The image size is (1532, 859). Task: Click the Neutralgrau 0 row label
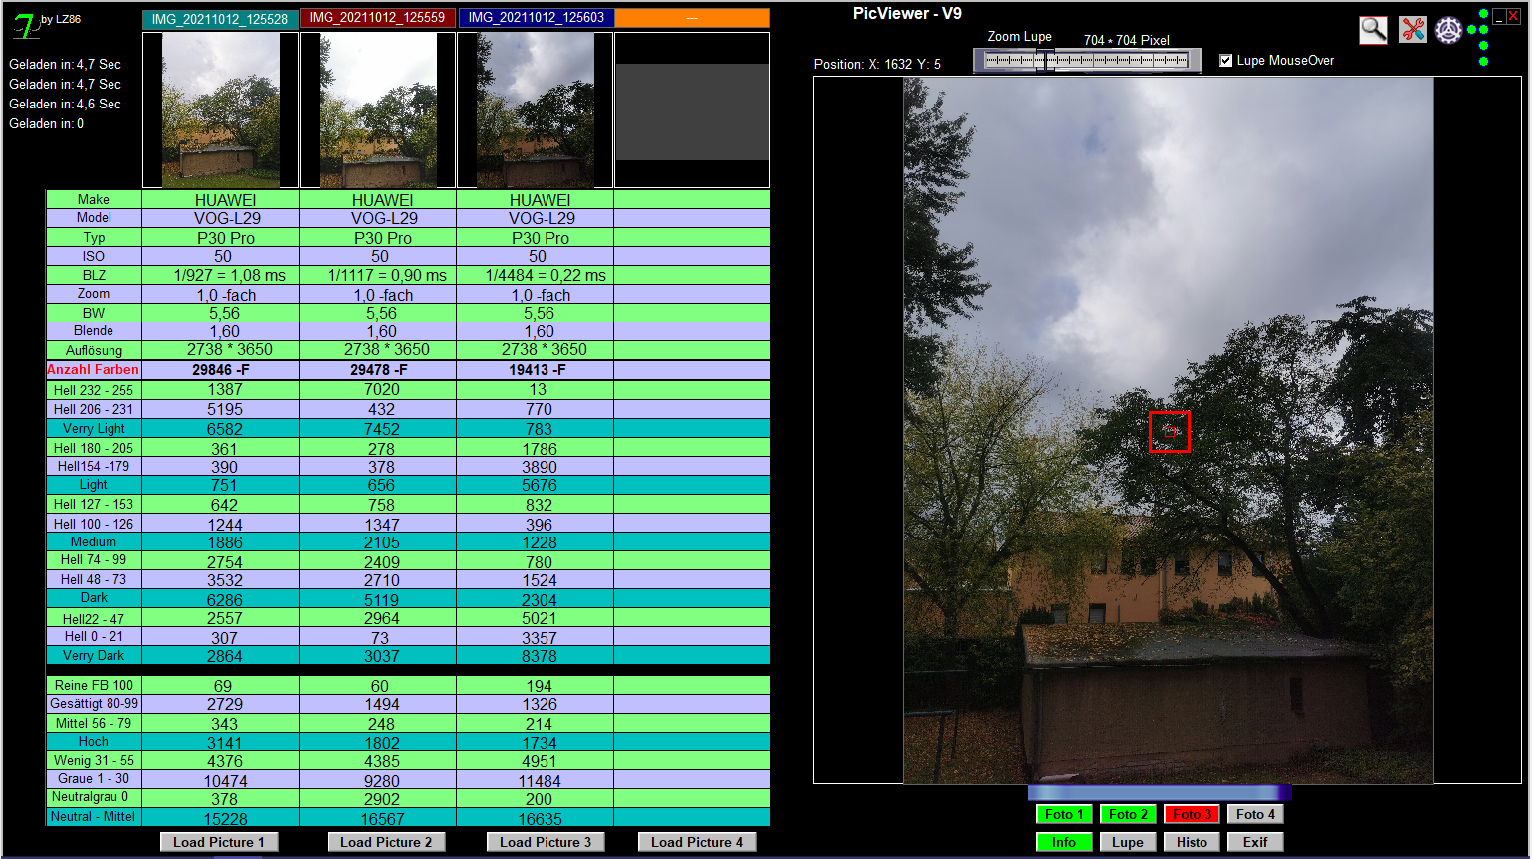94,797
